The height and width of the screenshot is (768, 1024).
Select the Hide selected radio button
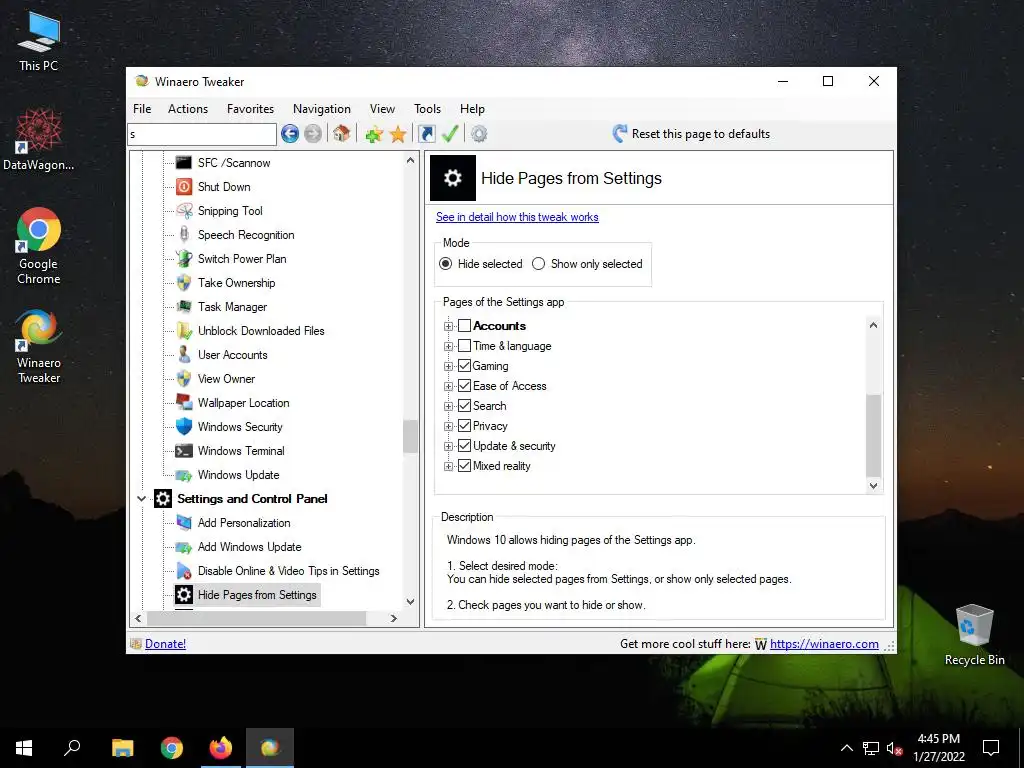(446, 264)
